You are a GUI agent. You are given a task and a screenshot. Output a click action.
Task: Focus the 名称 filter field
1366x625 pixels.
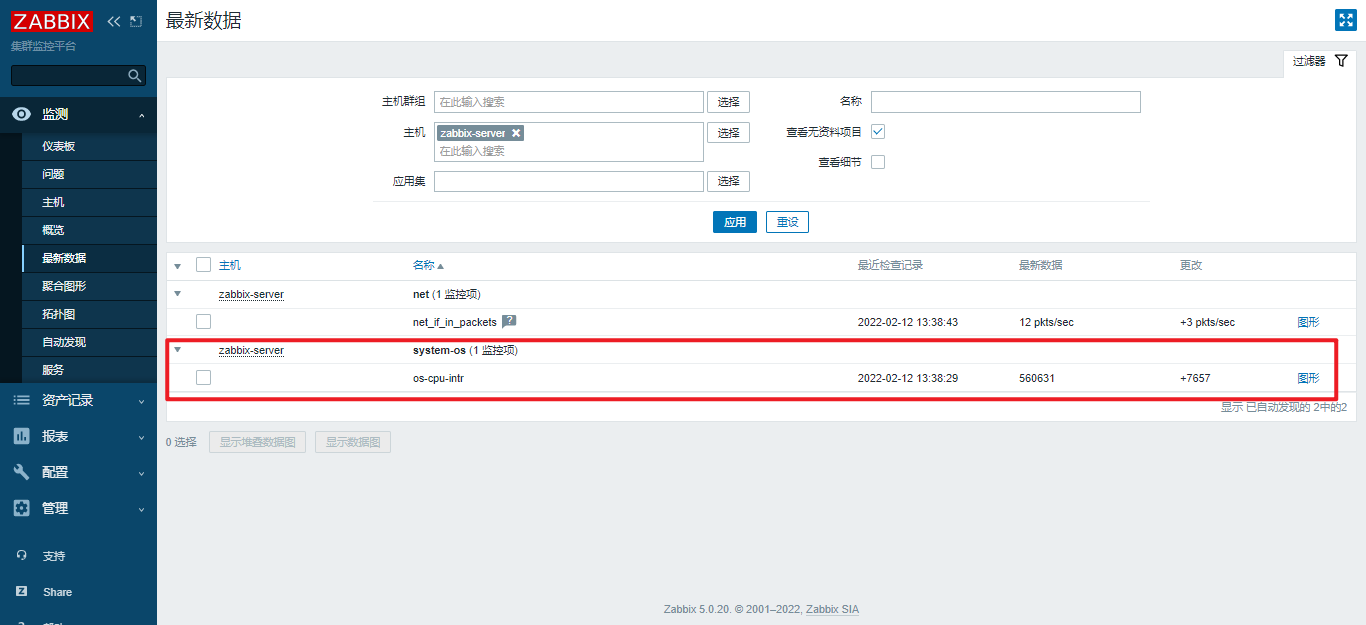pos(1006,102)
